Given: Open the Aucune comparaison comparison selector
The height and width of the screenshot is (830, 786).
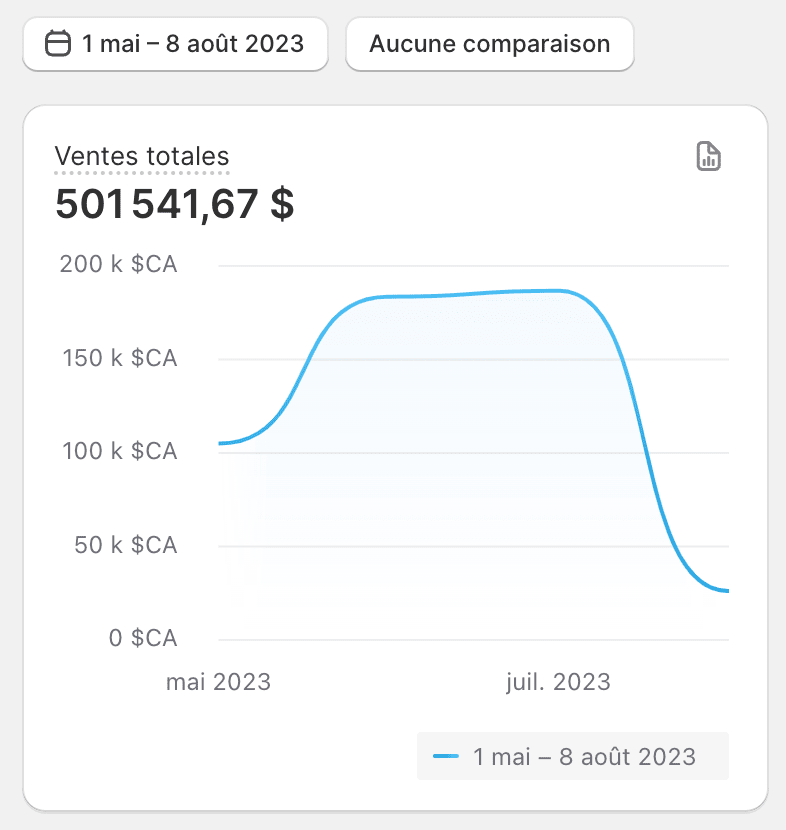Looking at the screenshot, I should (x=489, y=44).
